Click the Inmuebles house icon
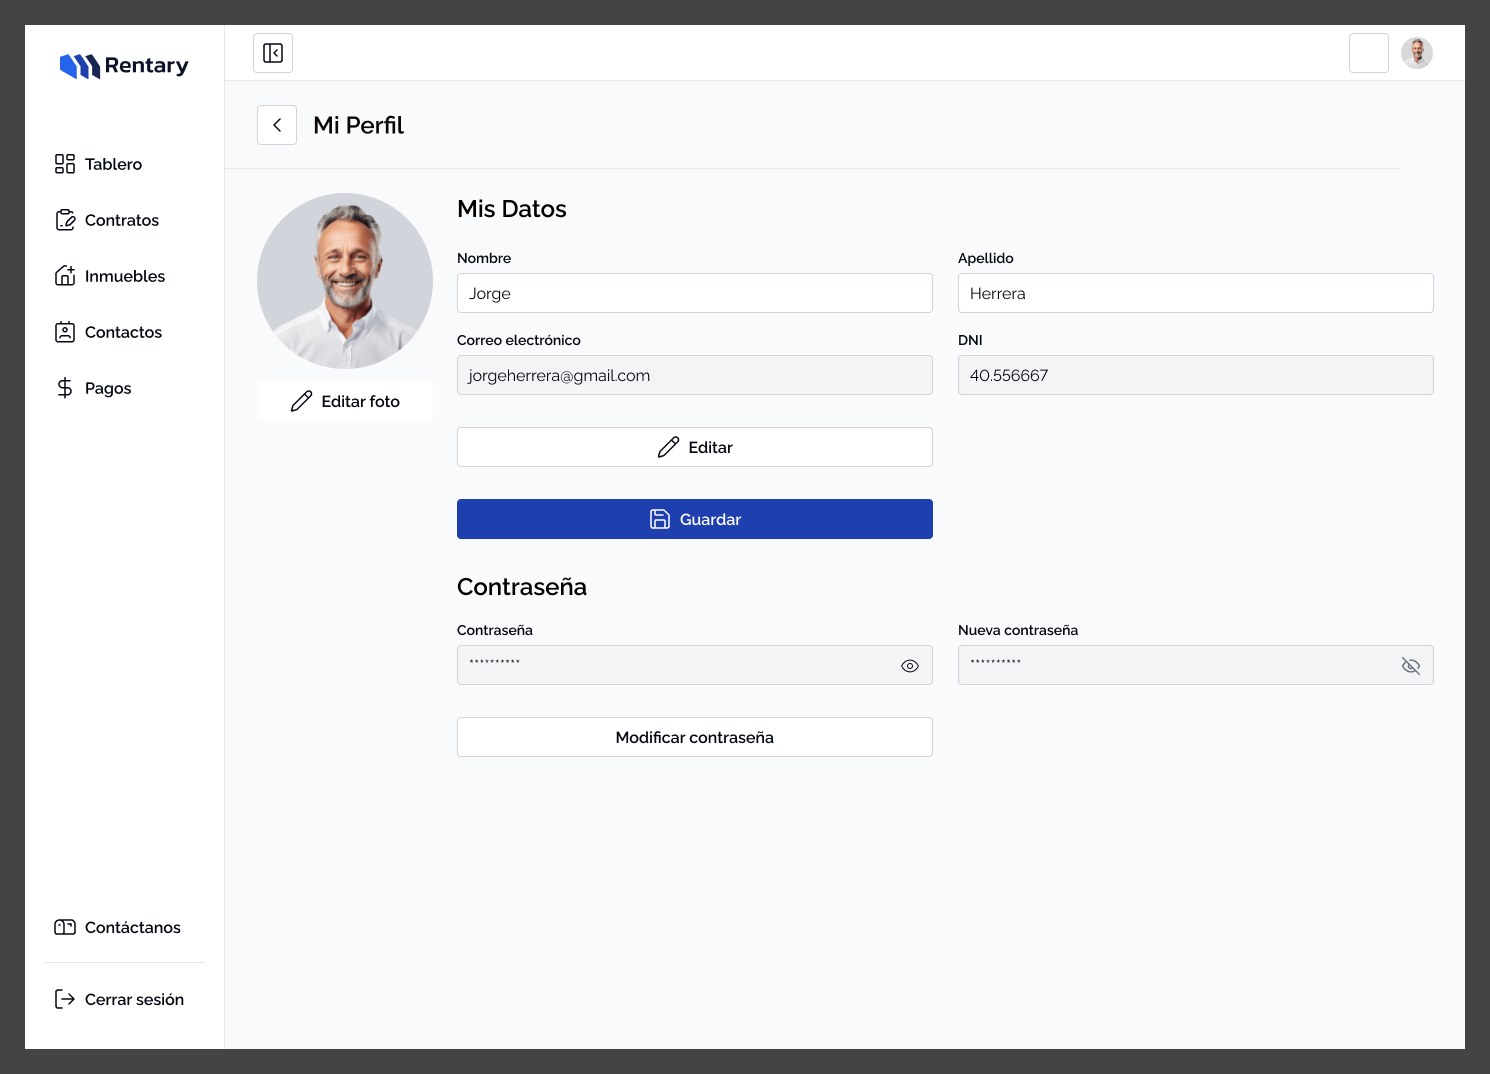Screen dimensions: 1490x1074 click(x=65, y=276)
